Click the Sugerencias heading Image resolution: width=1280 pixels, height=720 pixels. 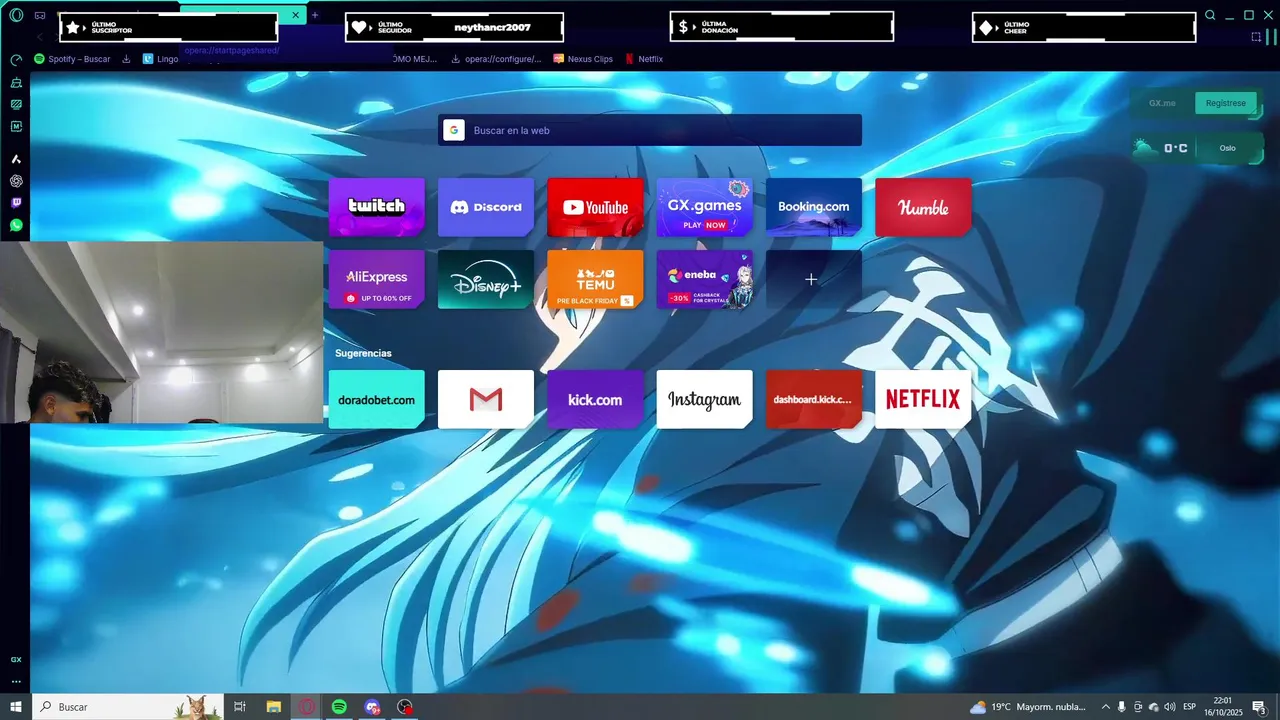click(x=363, y=353)
